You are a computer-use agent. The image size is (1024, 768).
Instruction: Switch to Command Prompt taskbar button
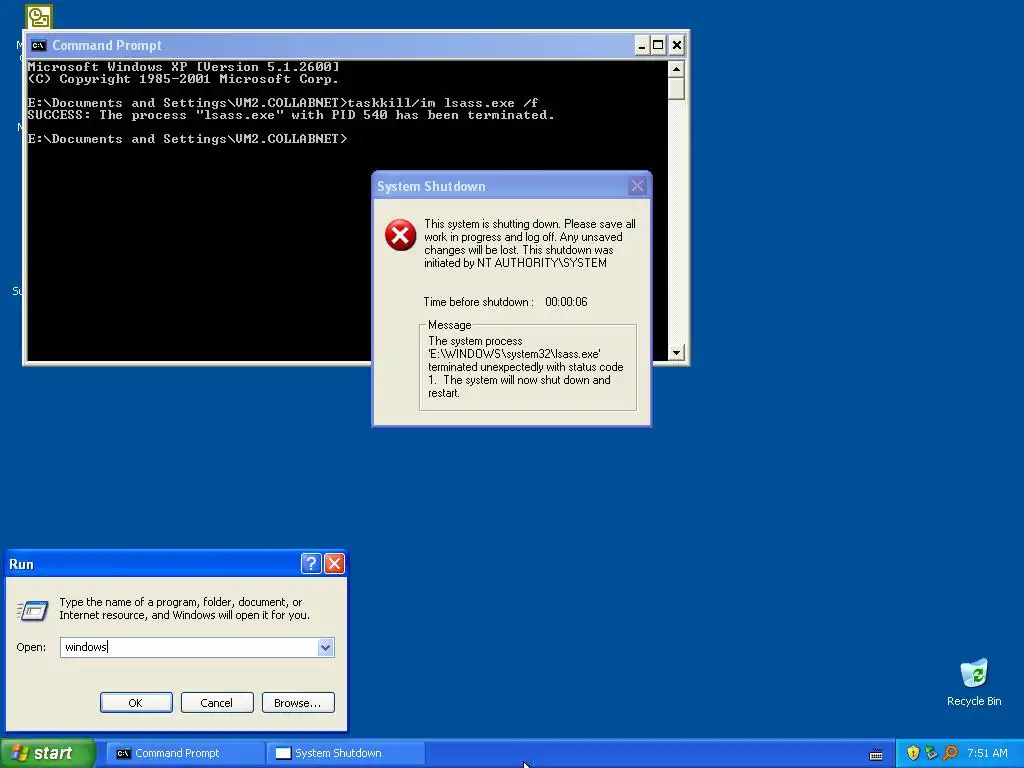pyautogui.click(x=185, y=753)
